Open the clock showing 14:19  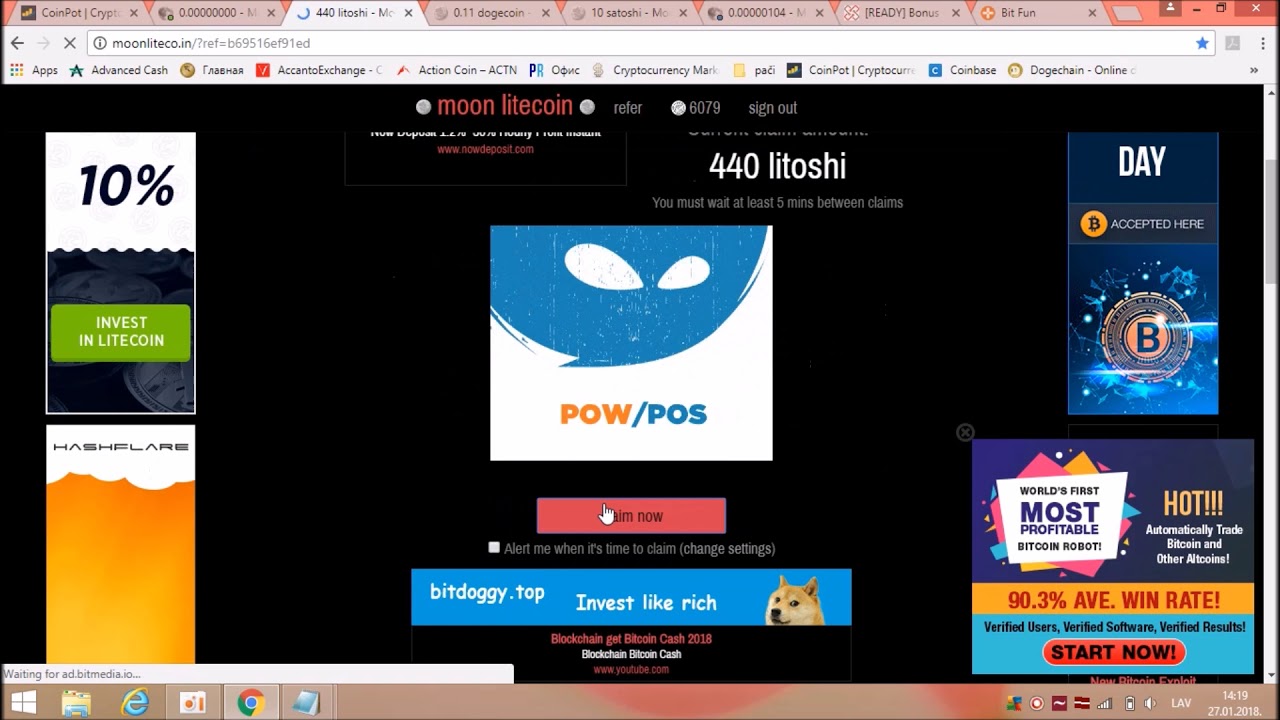1234,703
